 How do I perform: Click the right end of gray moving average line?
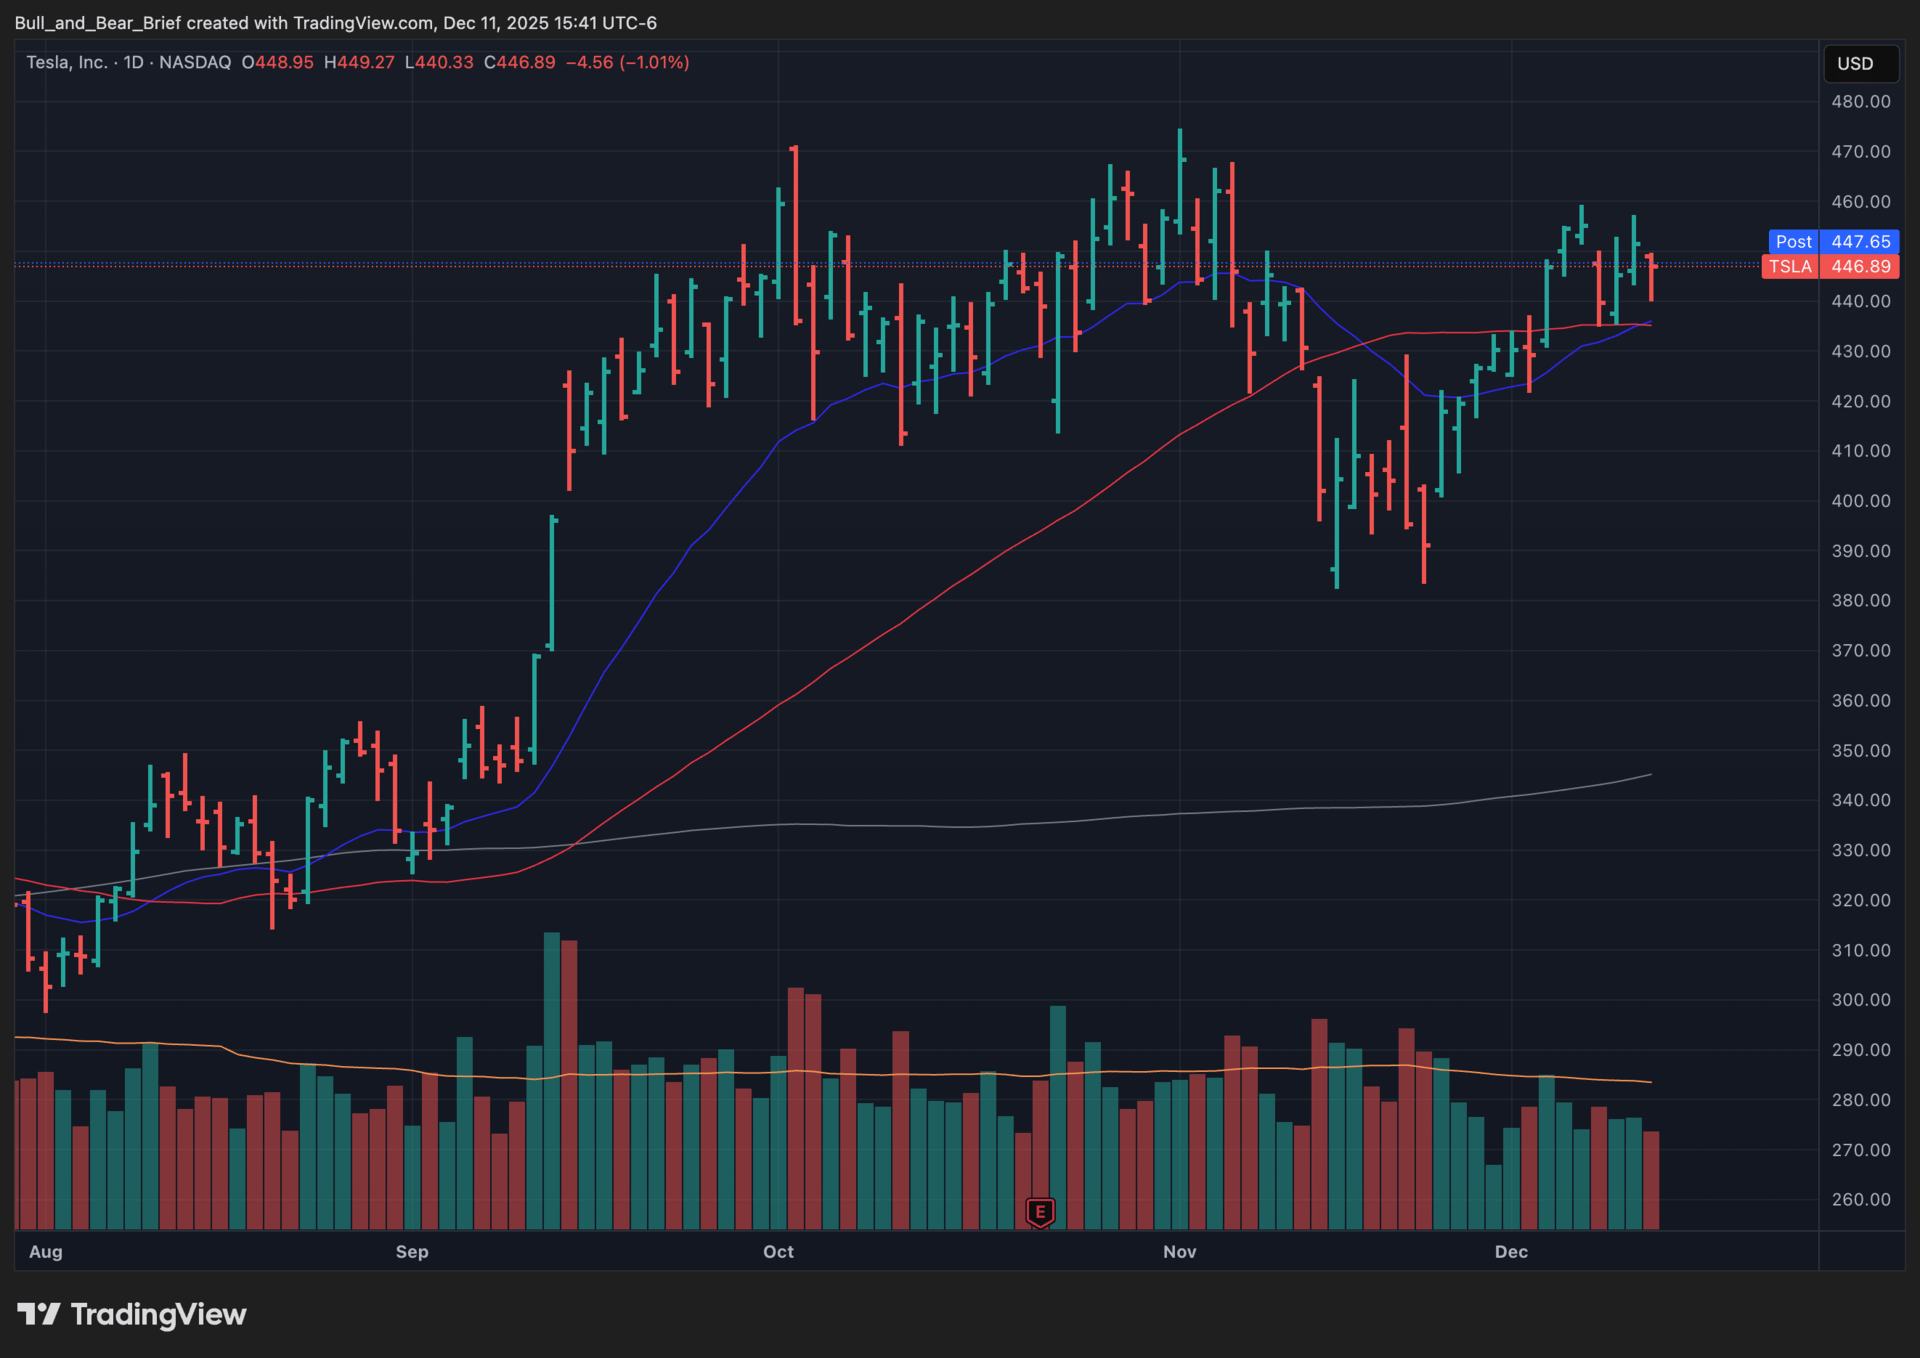click(1649, 775)
